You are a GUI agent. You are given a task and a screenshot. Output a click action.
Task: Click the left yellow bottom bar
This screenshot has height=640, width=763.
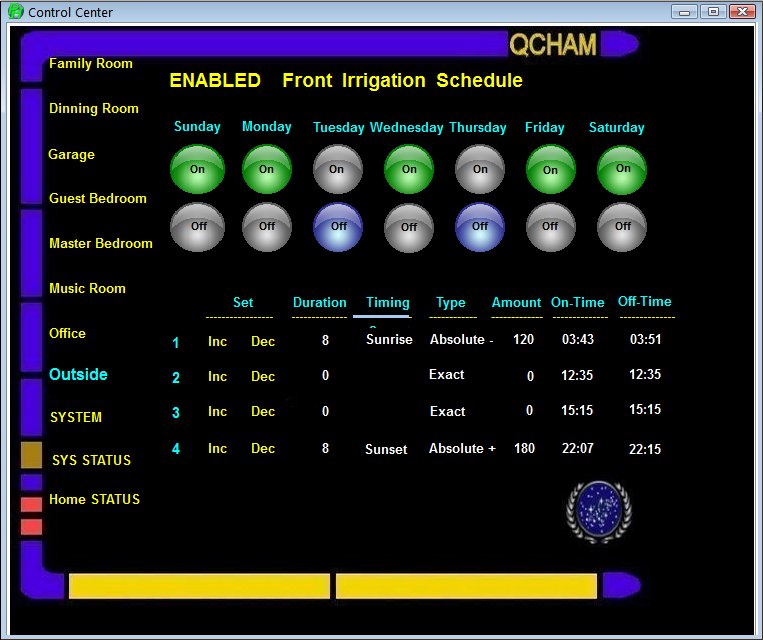199,586
